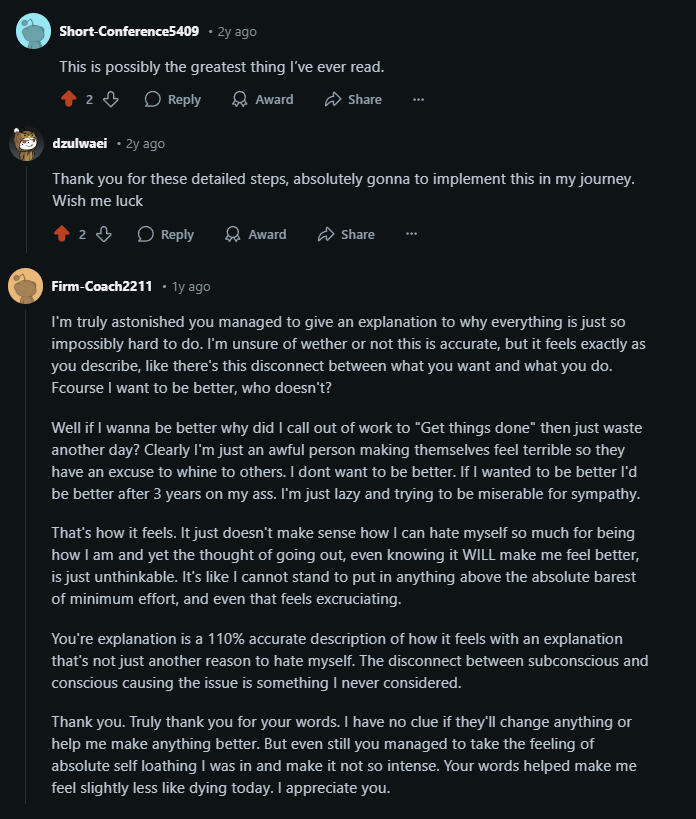
Task: Open more options on Short-Conference5409's comment
Action: click(x=418, y=99)
